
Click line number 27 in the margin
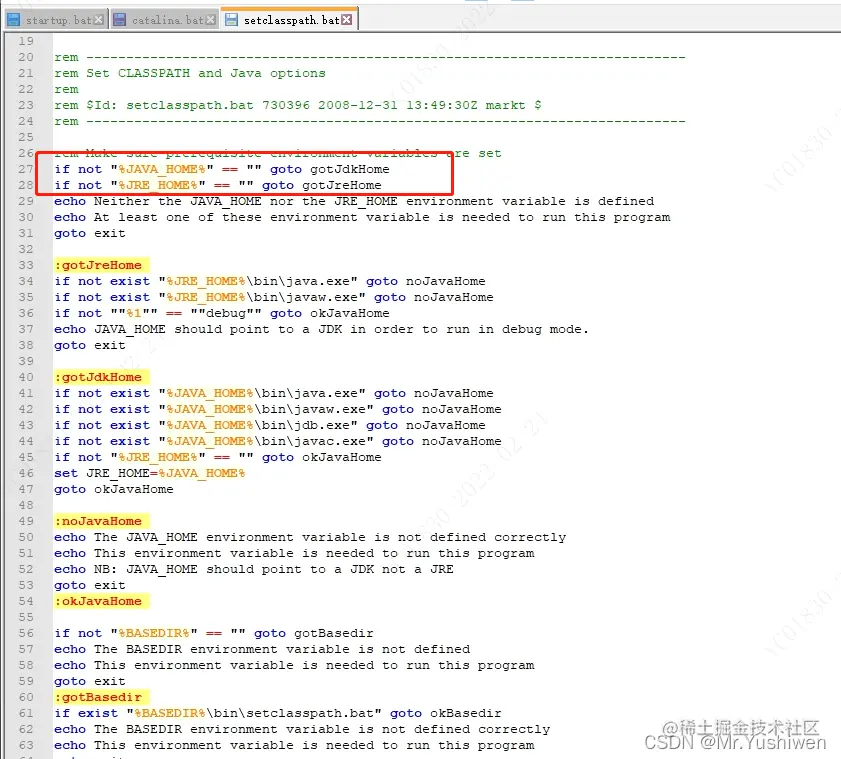(25, 169)
